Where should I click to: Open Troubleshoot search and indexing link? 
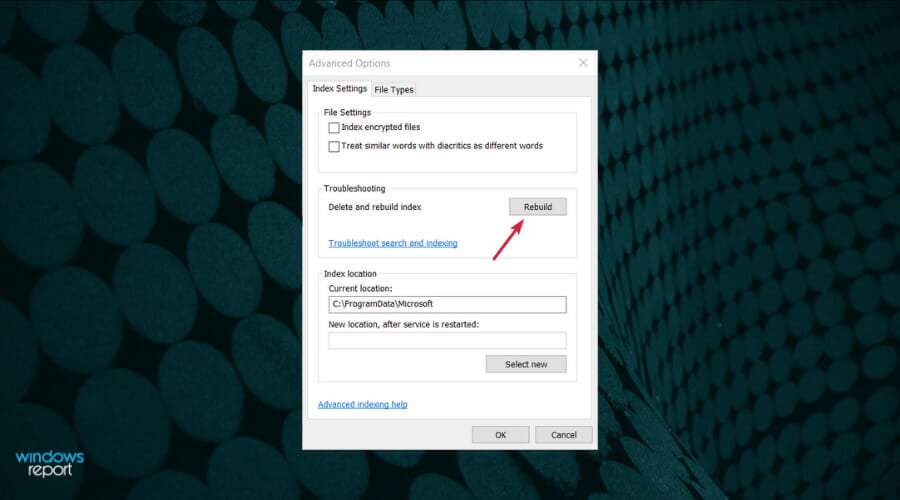pos(393,243)
